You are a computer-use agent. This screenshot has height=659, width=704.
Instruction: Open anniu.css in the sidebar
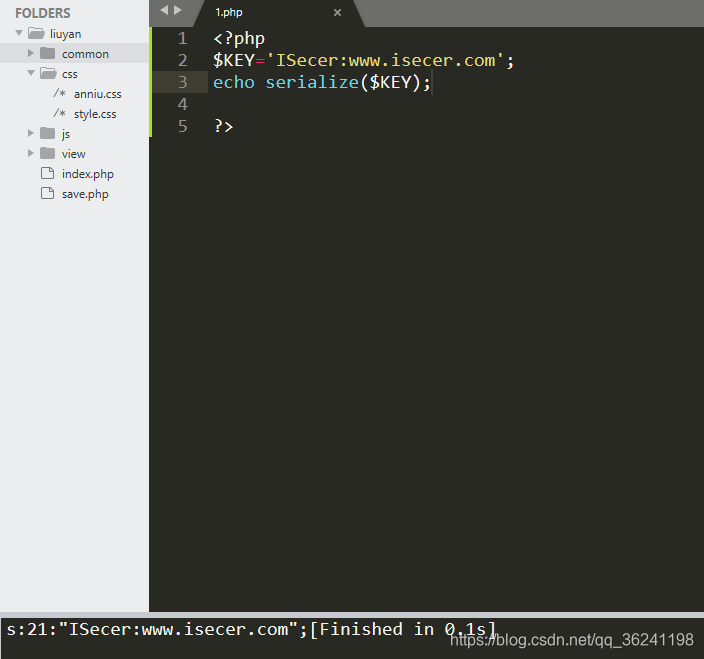pyautogui.click(x=97, y=94)
